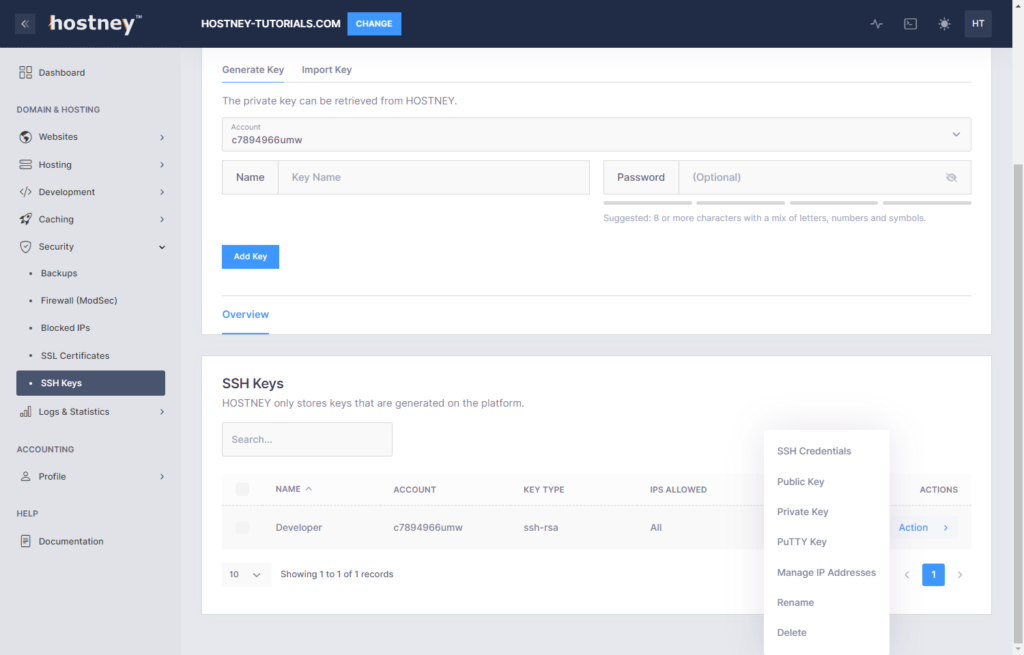Select Manage IP Addresses from the menu
The width and height of the screenshot is (1024, 655).
tap(826, 572)
